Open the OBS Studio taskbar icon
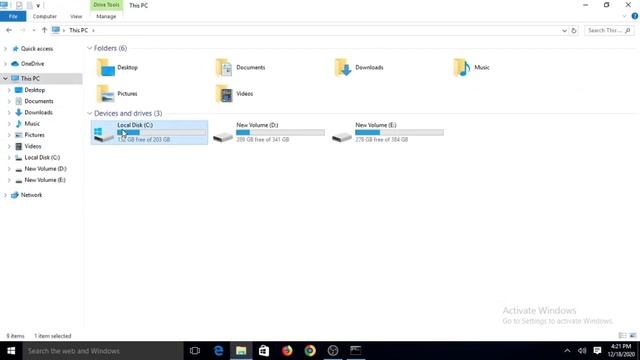Viewport: 640px width, 360px height. coord(333,351)
